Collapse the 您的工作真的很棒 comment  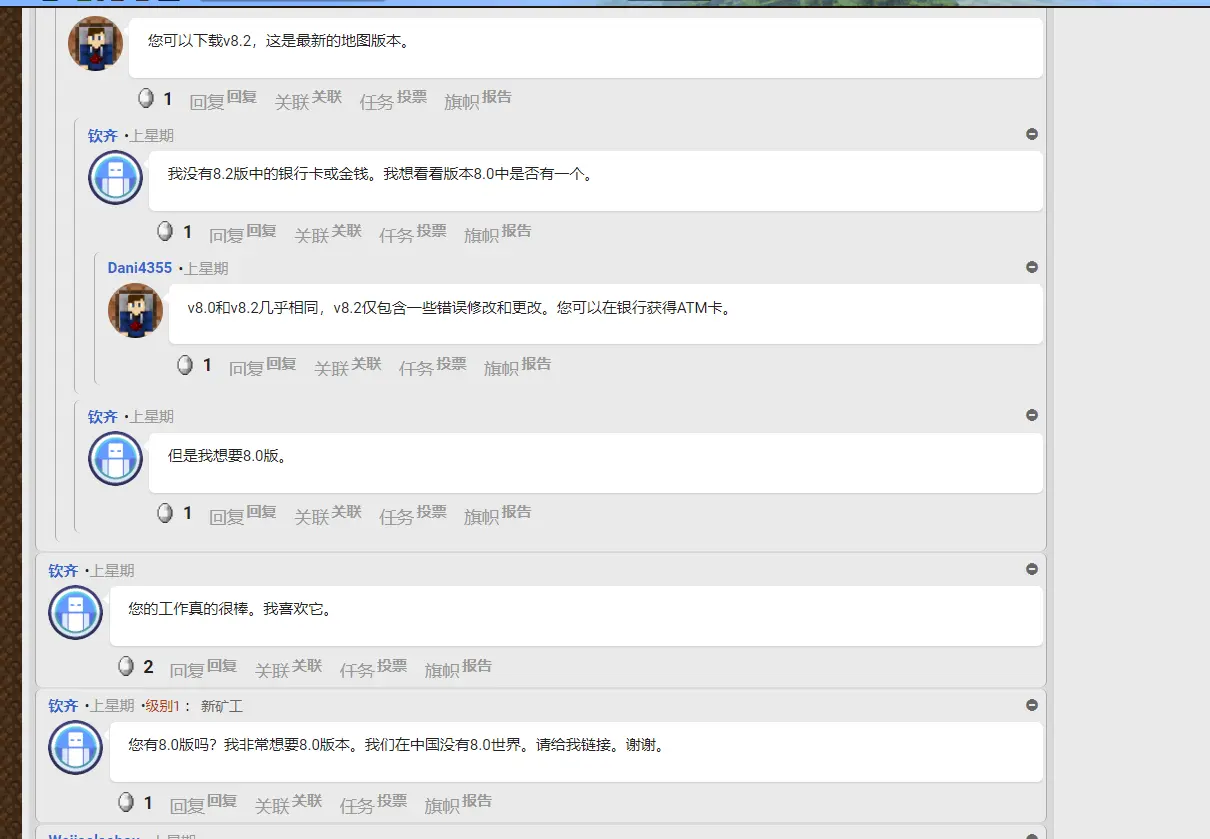1032,569
